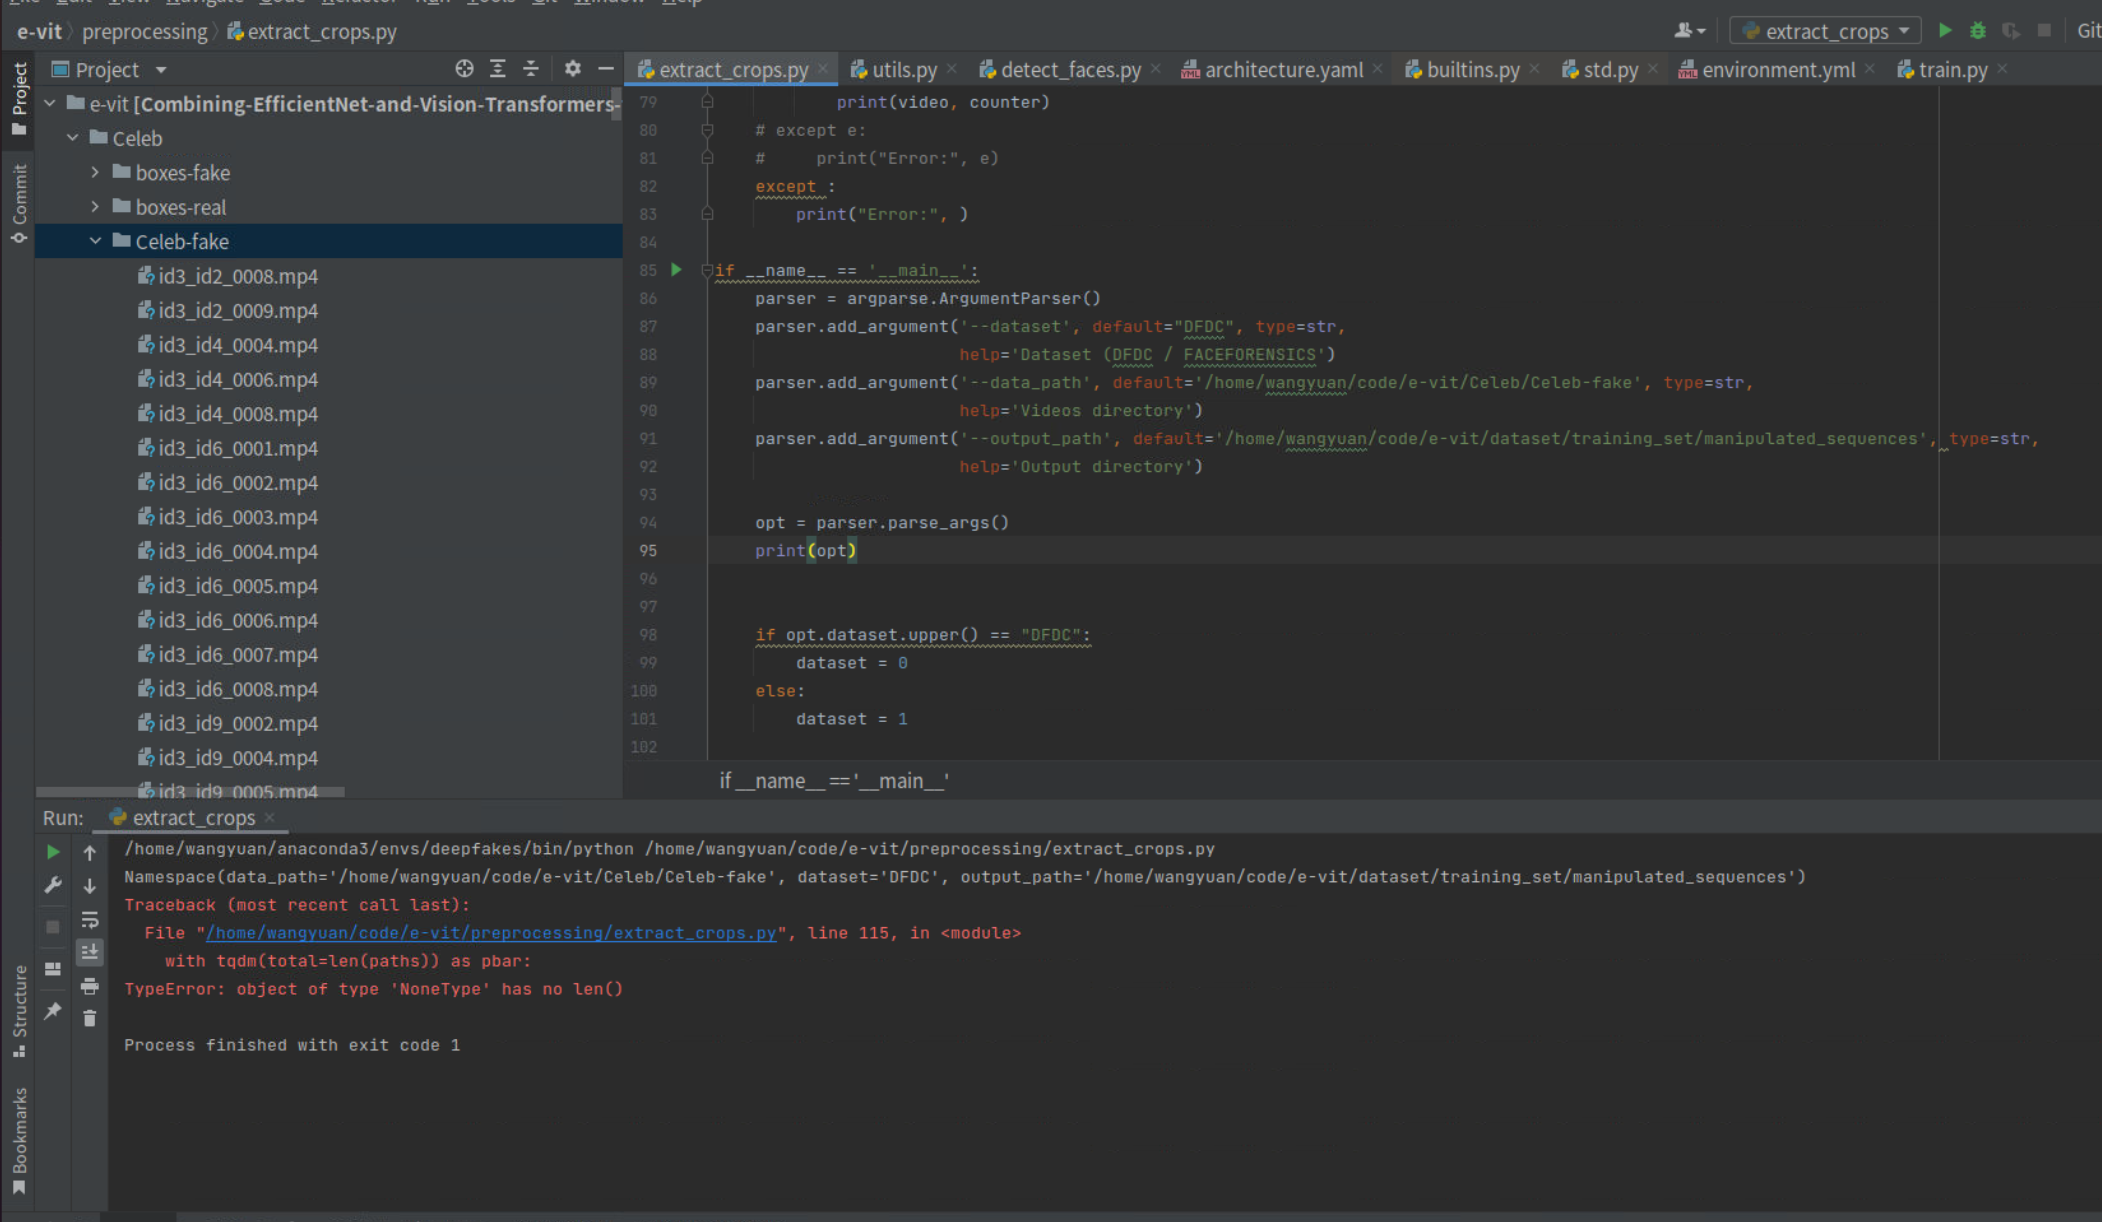Click the preprocessing breadcrumb
The image size is (2102, 1222).
coord(145,32)
